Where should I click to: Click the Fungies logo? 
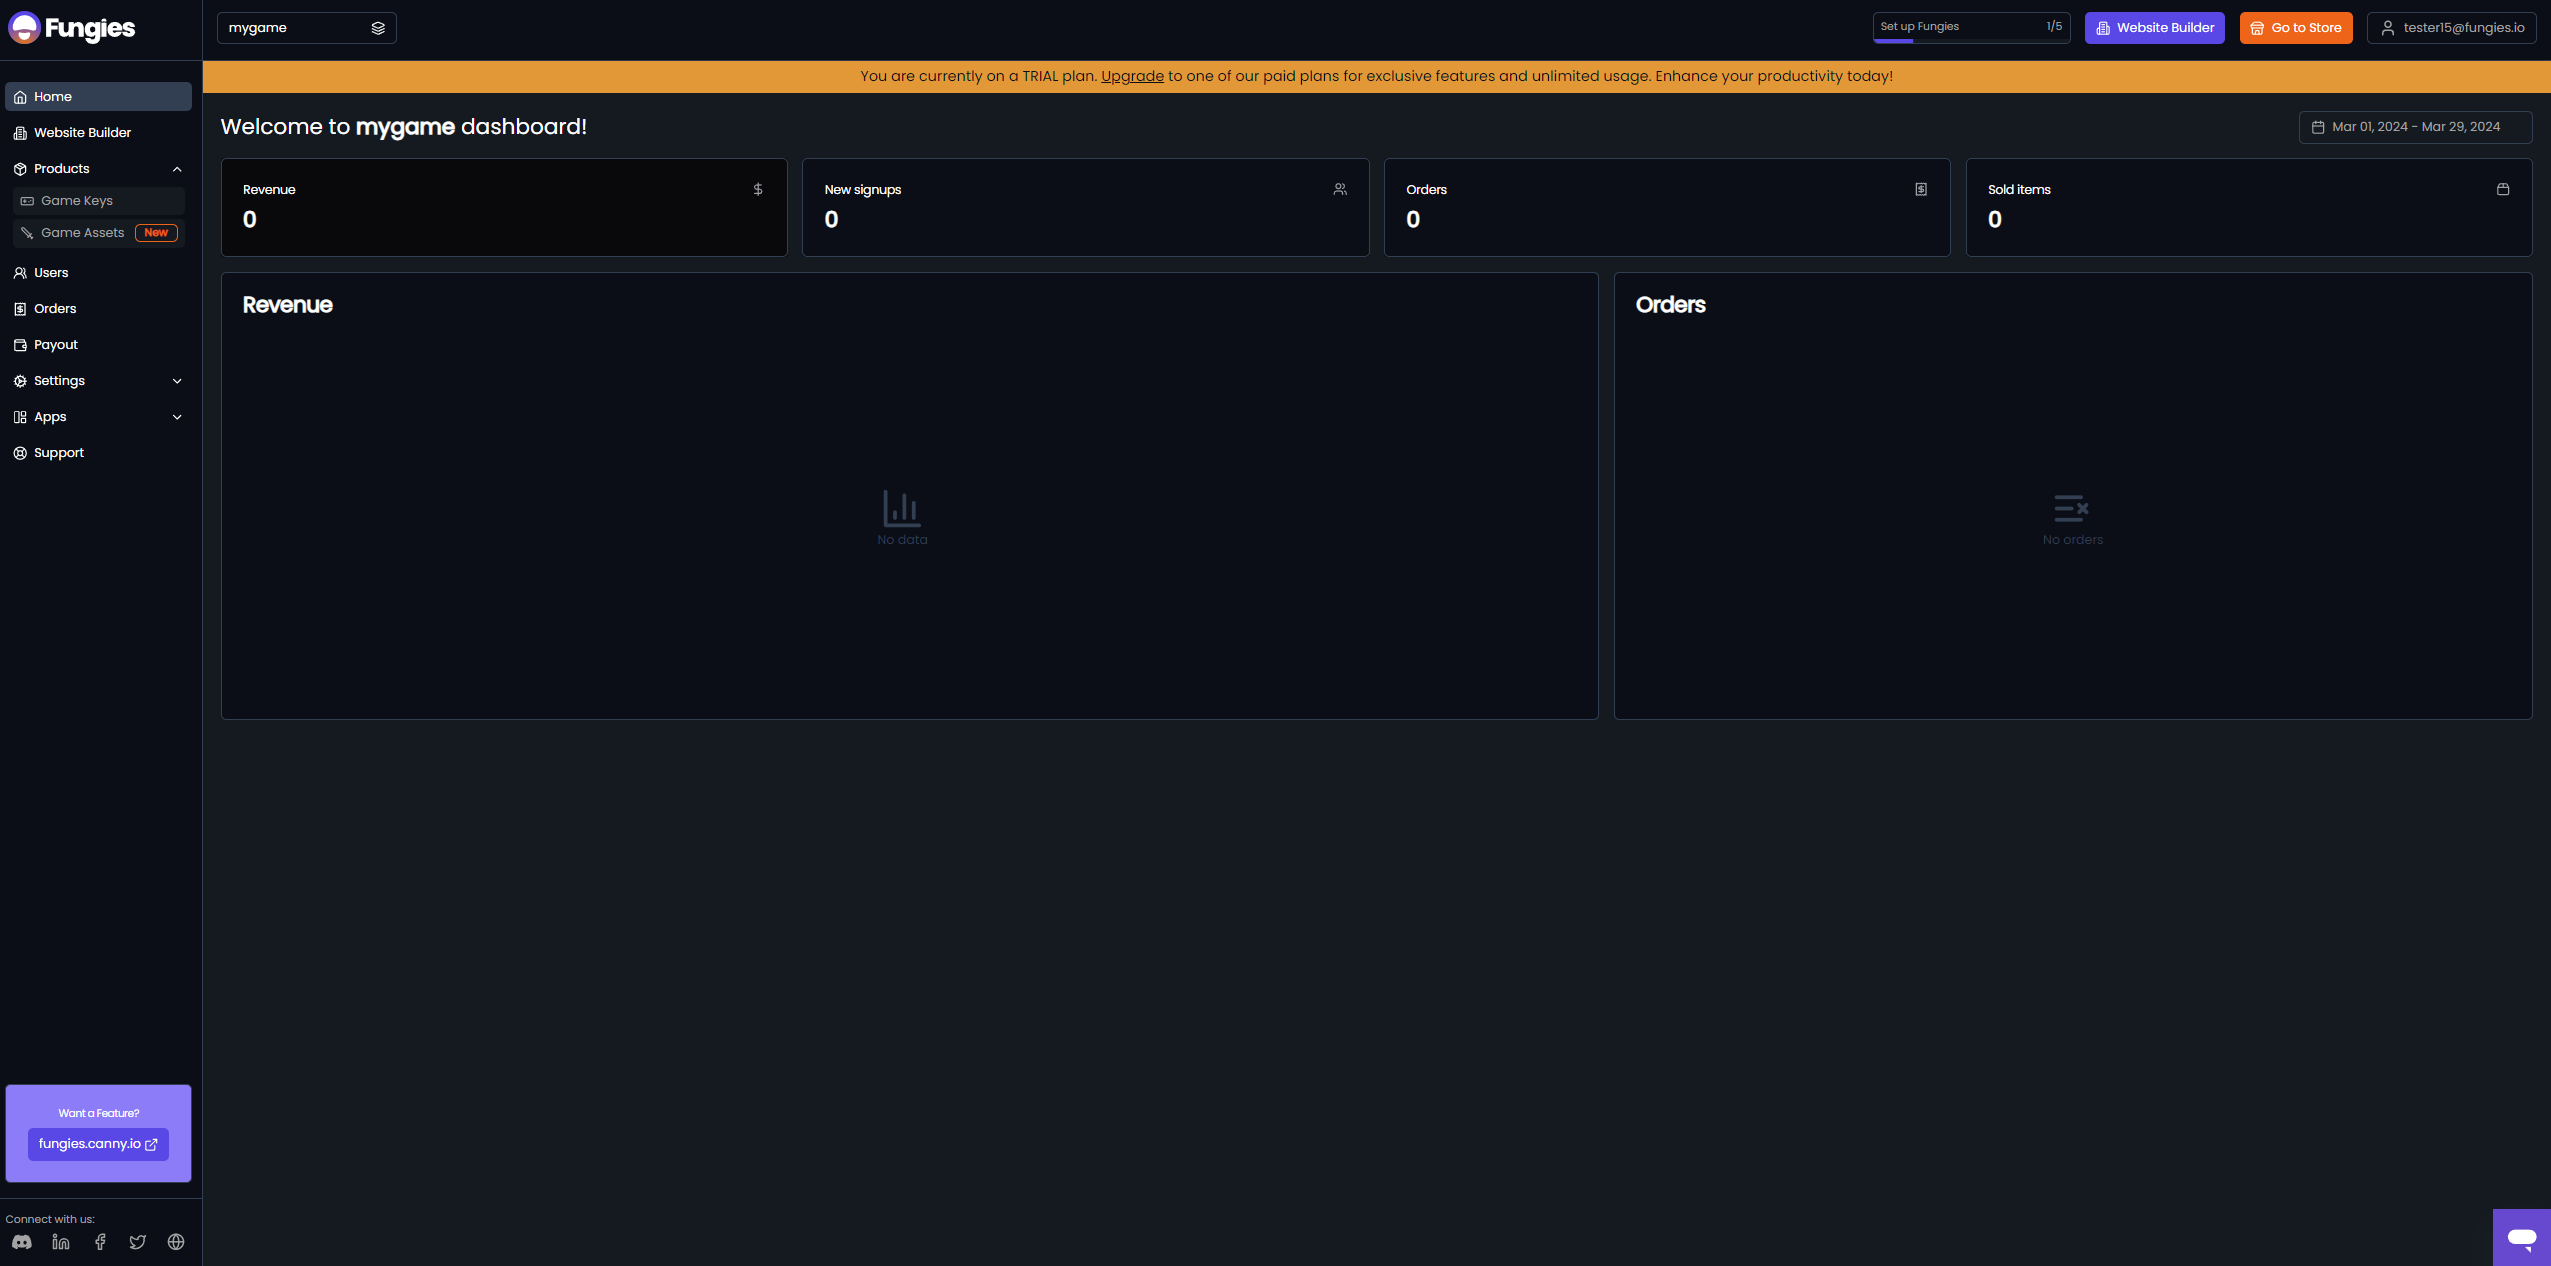72,28
